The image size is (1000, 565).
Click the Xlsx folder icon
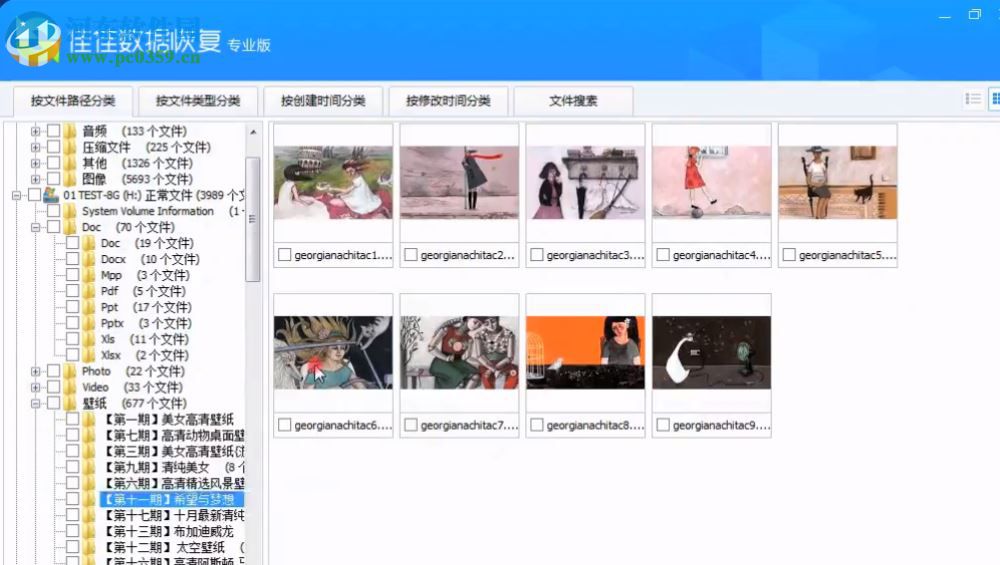(x=89, y=355)
